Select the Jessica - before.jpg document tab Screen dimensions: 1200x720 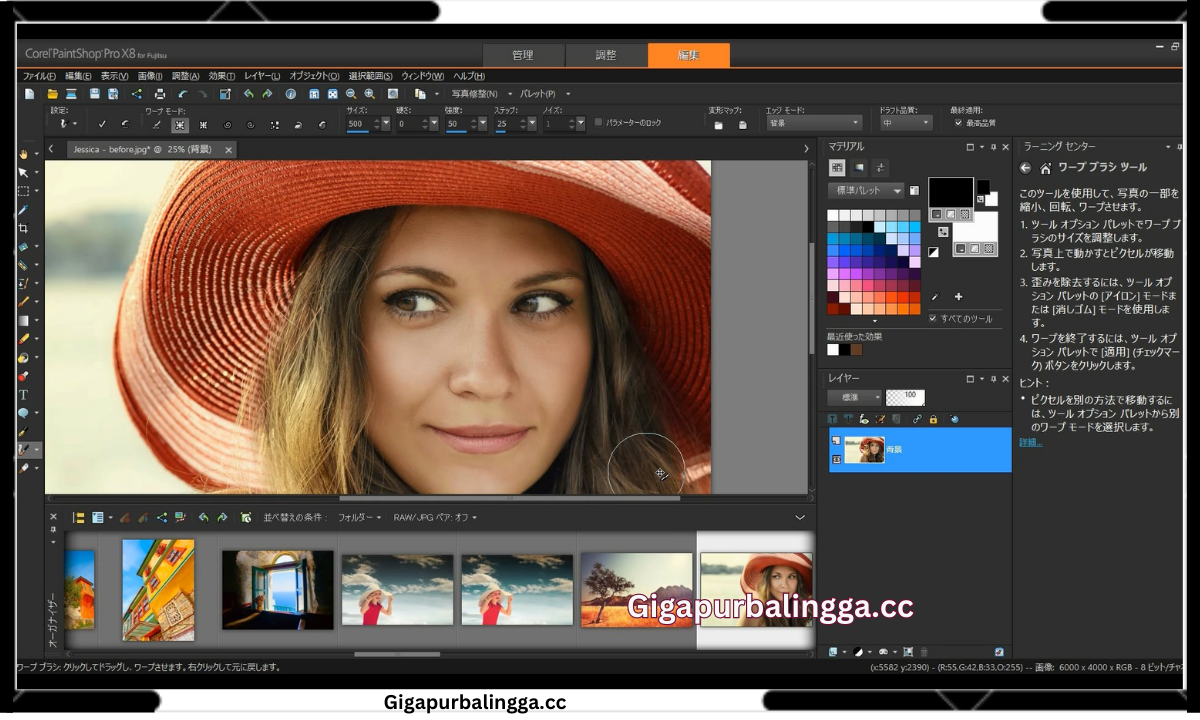tap(141, 149)
